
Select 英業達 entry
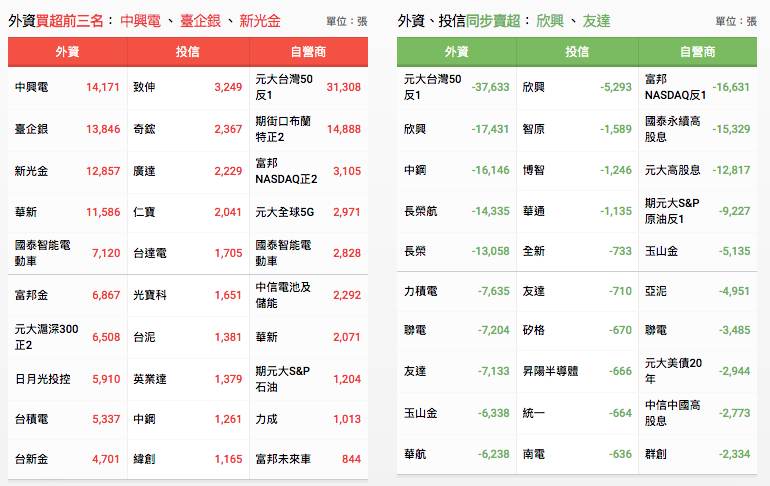pos(150,379)
